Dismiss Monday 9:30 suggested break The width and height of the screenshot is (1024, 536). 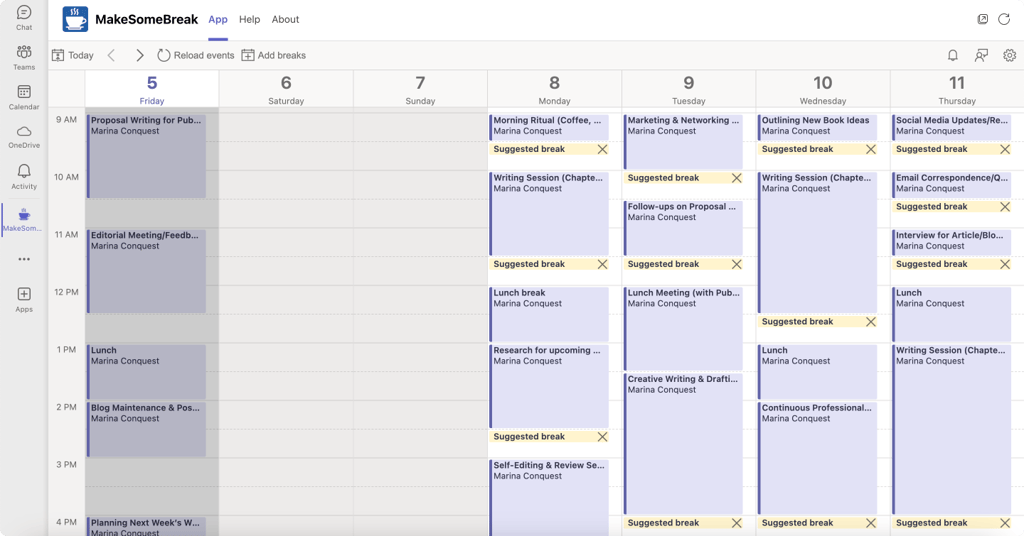(602, 150)
